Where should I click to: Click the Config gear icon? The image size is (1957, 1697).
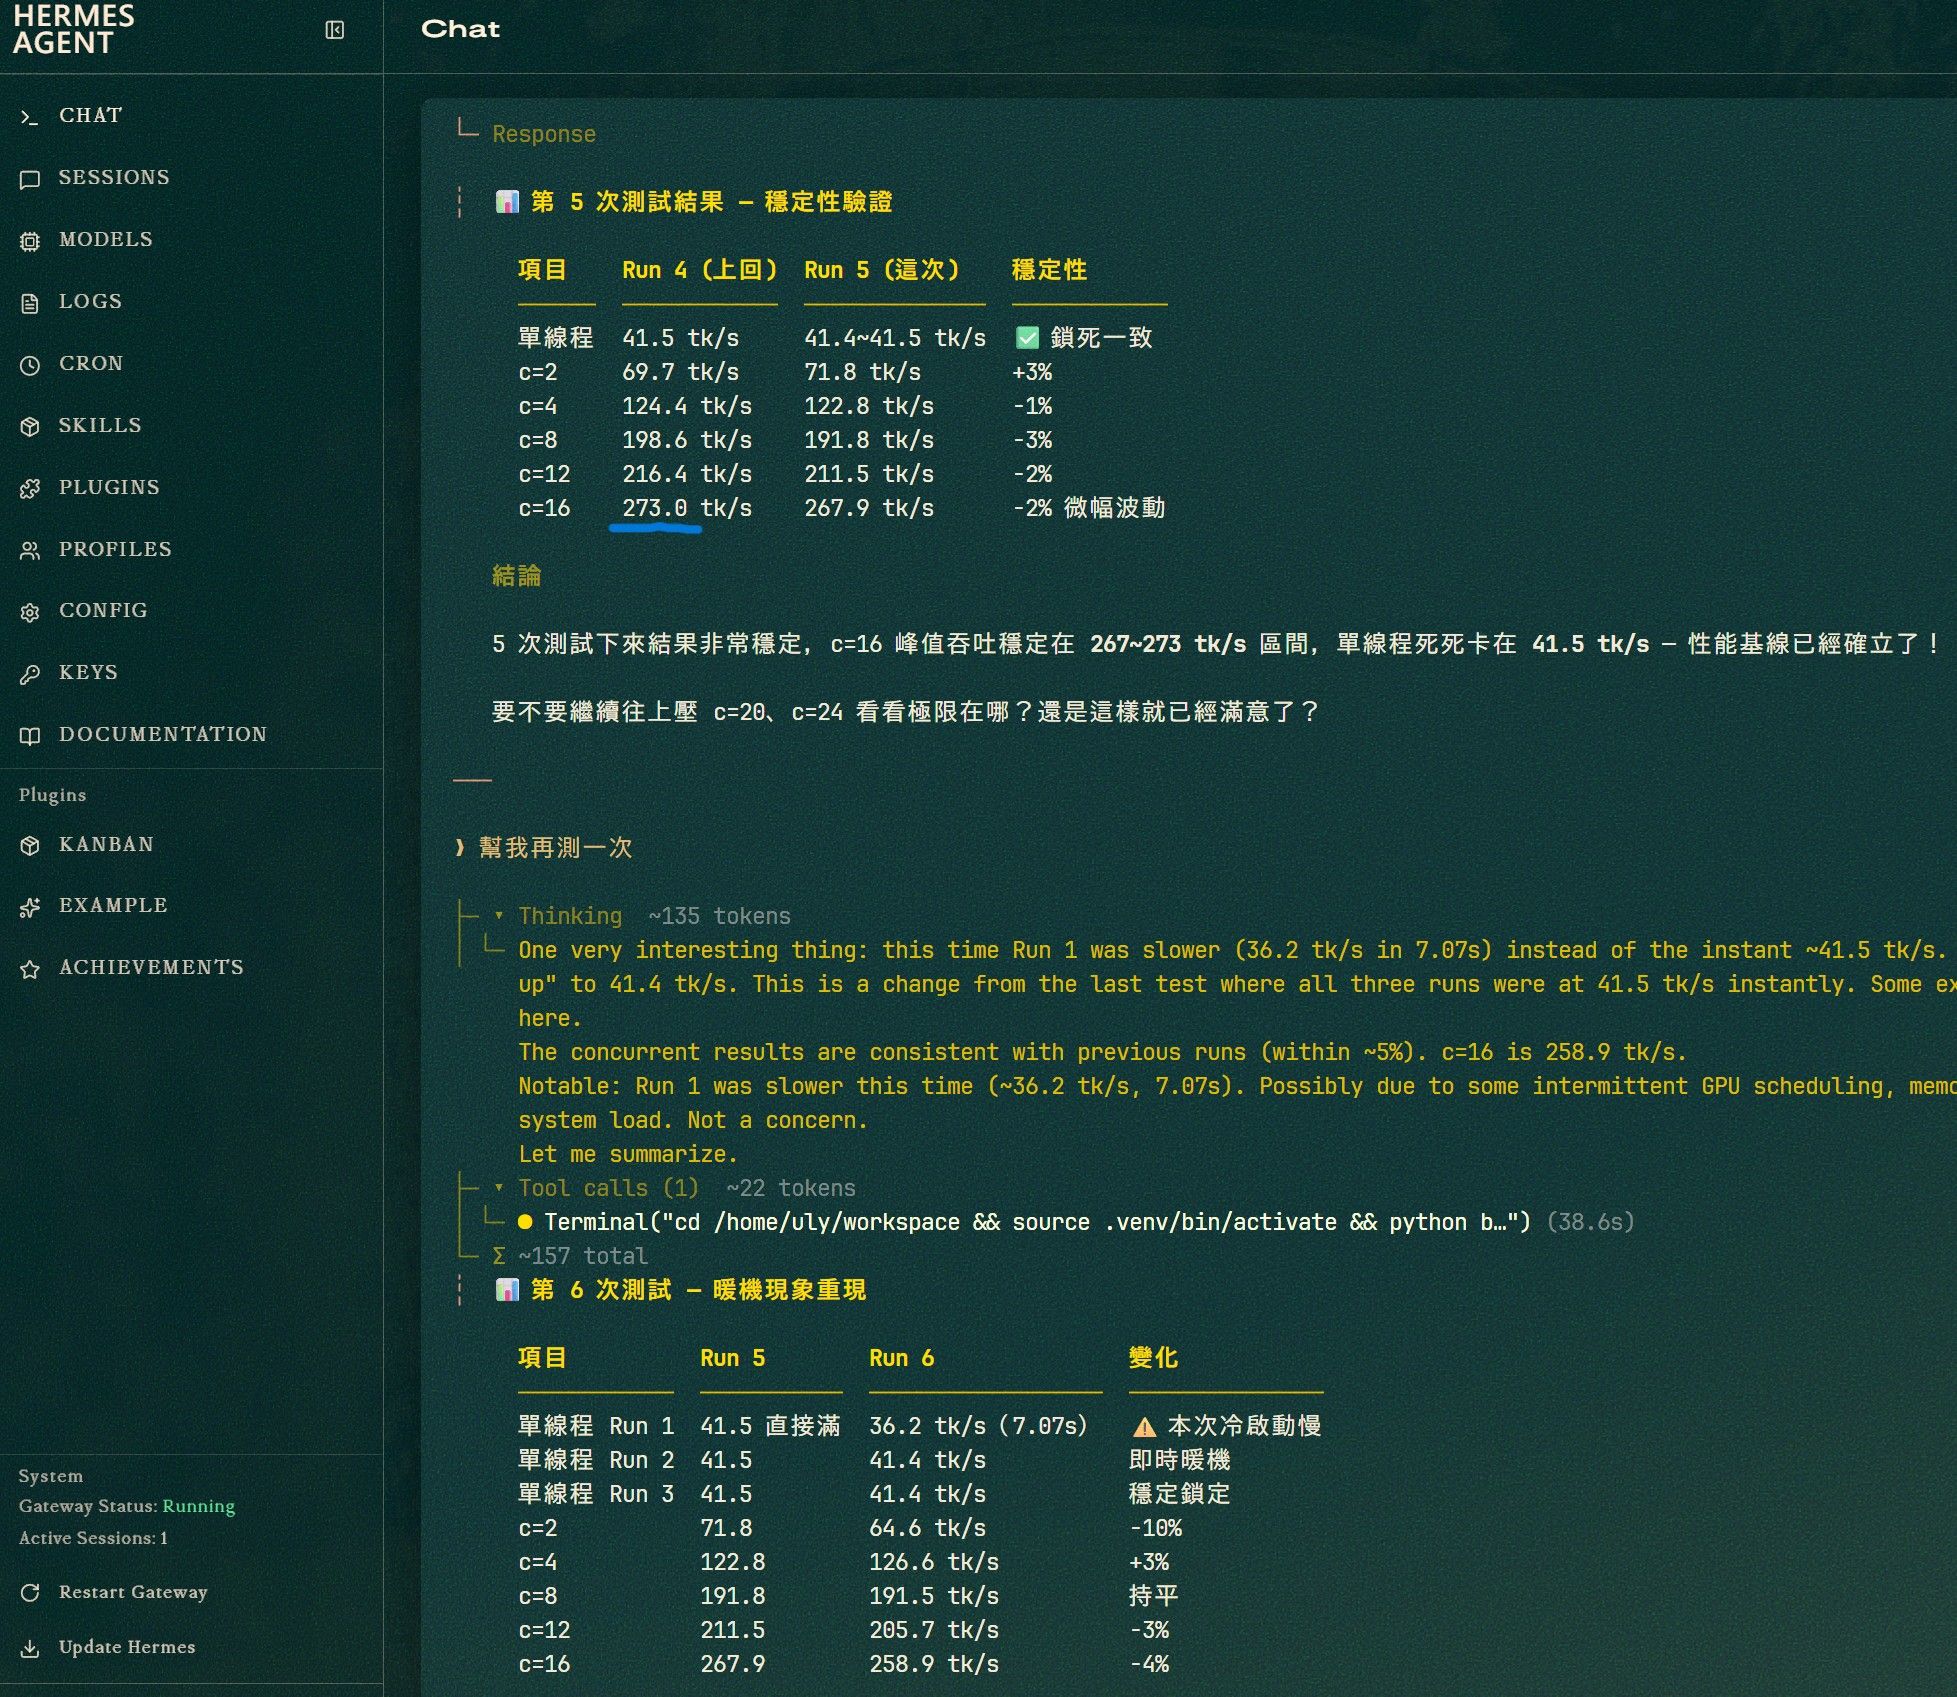point(30,612)
